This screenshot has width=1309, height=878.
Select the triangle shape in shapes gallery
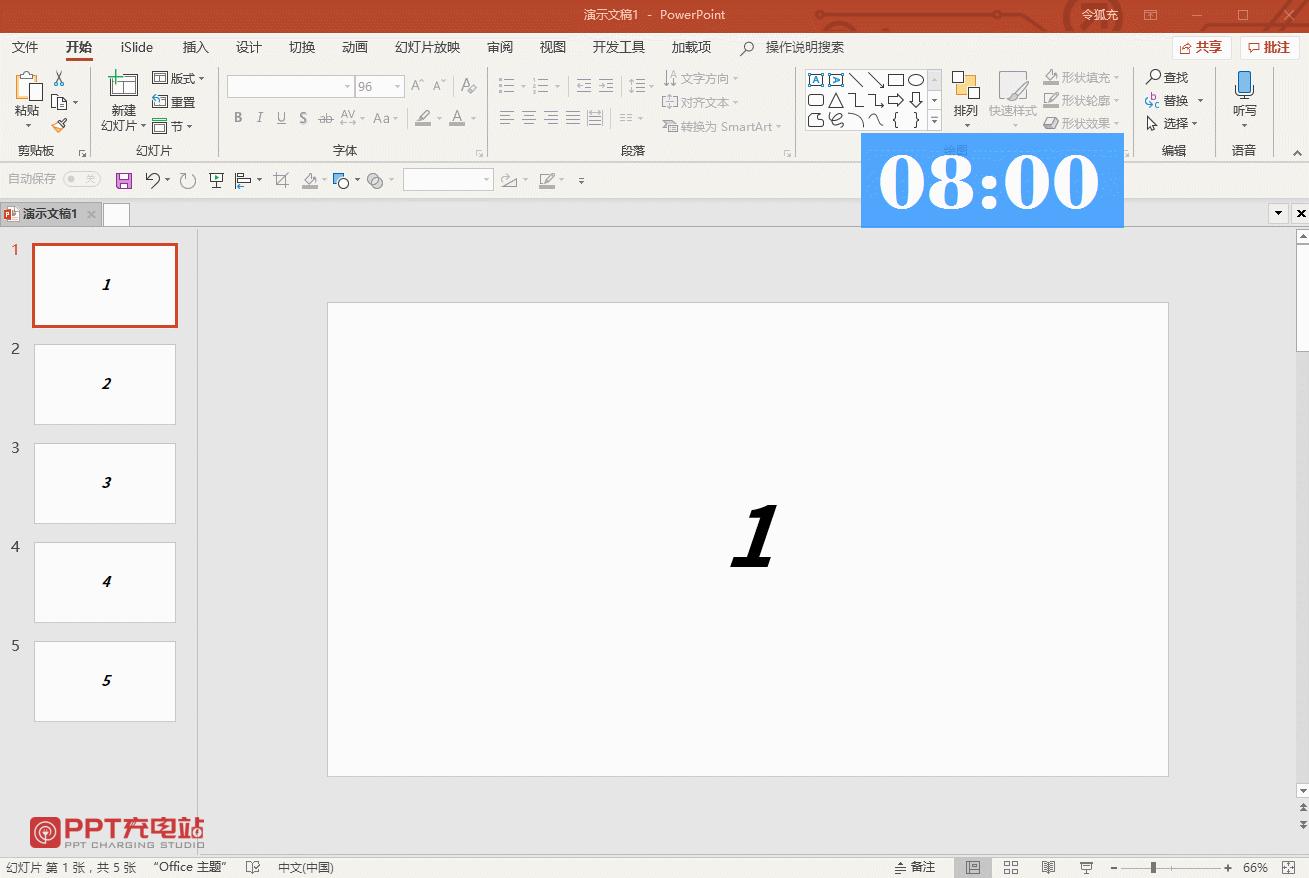836,100
